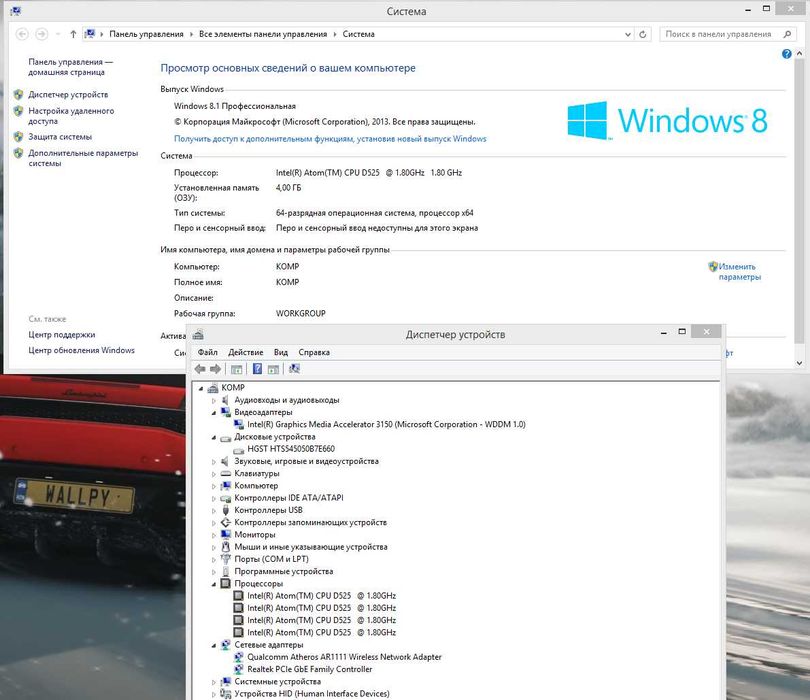Open the blue help question mark icon
This screenshot has height=700, width=810.
pyautogui.click(x=786, y=54)
